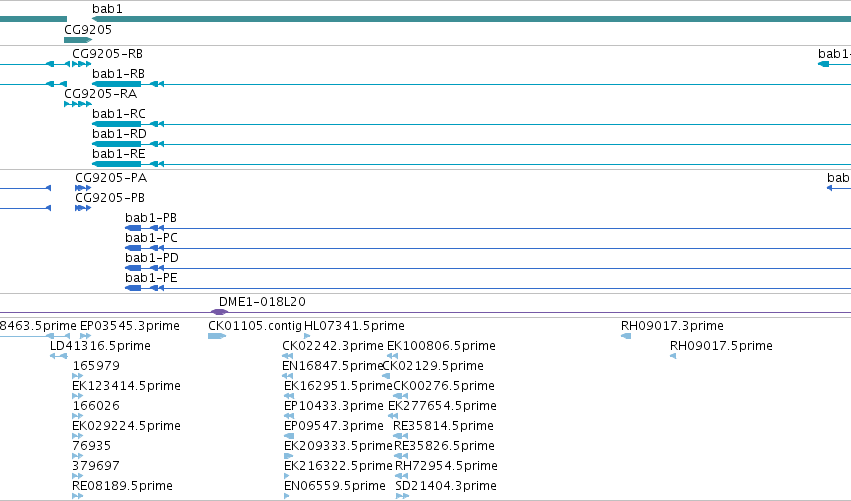Viewport: 851px width, 501px height.
Task: Click the CG9205-PA protein feature
Action: coord(83,188)
